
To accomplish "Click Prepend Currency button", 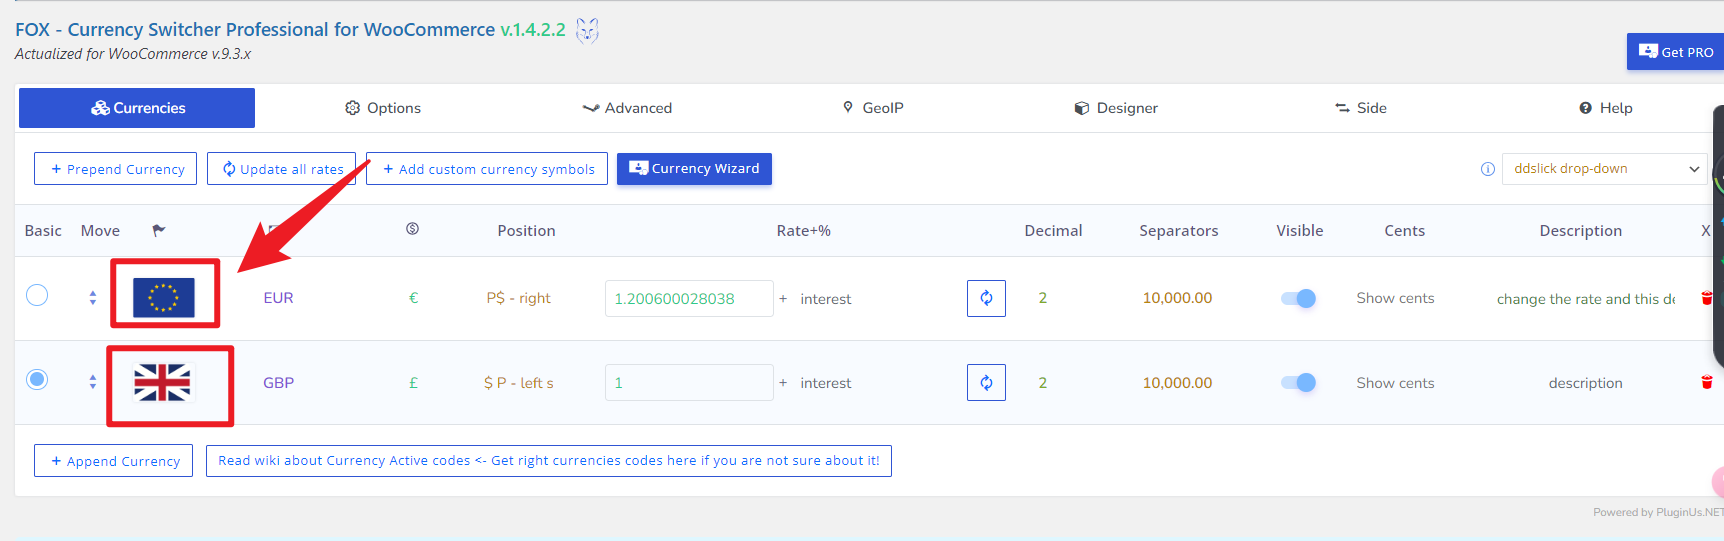I will (x=115, y=169).
